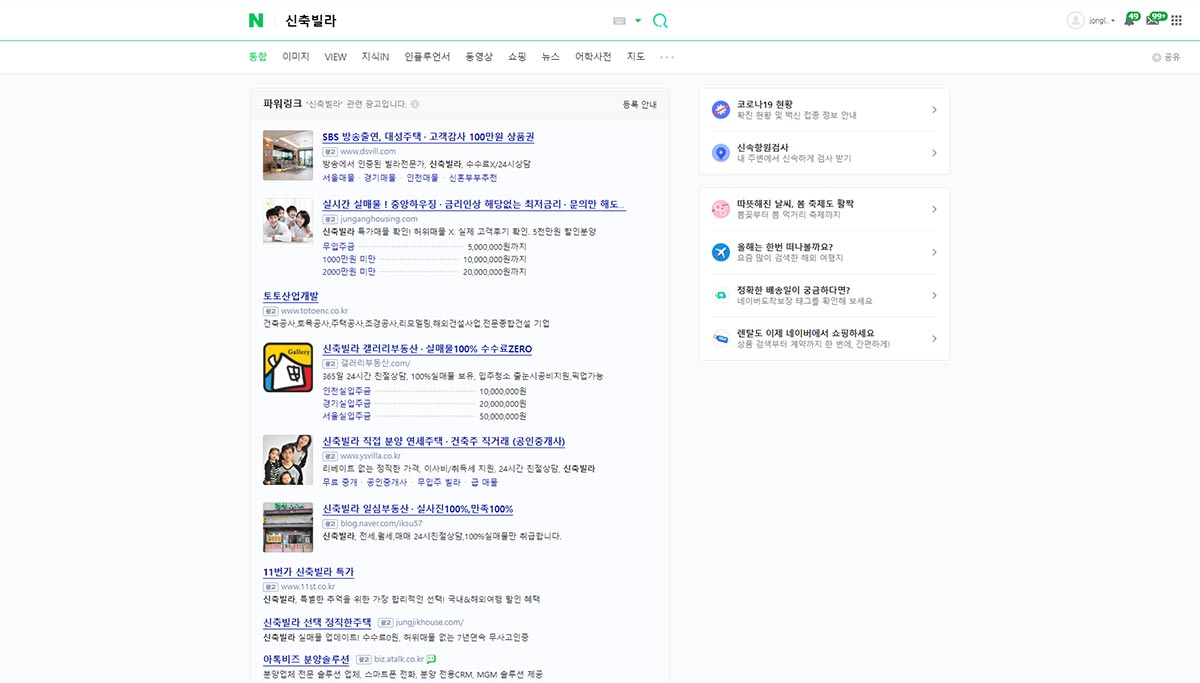The image size is (1200, 683).
Task: Switch to the 뉴스 tab
Action: click(x=551, y=57)
